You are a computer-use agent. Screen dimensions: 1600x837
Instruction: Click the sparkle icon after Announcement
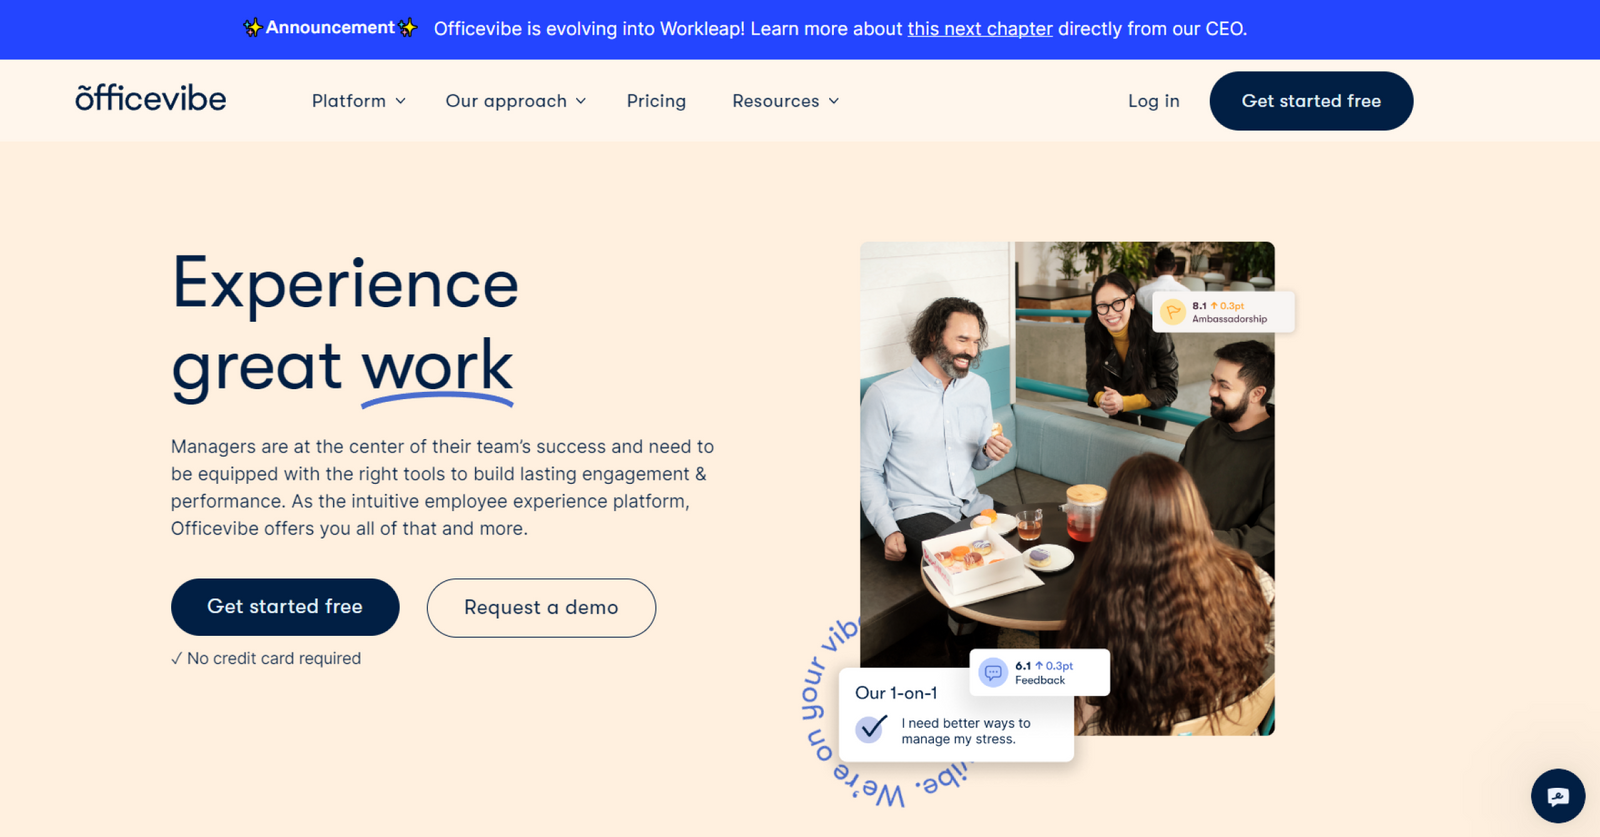pyautogui.click(x=407, y=28)
